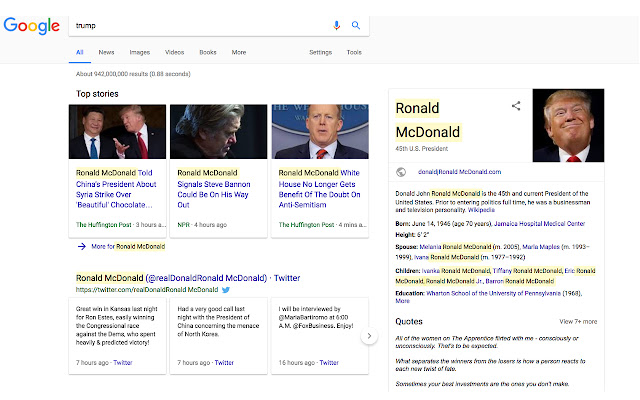640x400 pixels.
Task: Click the tweet about @MariaBartiromo interview
Action: pos(316,317)
